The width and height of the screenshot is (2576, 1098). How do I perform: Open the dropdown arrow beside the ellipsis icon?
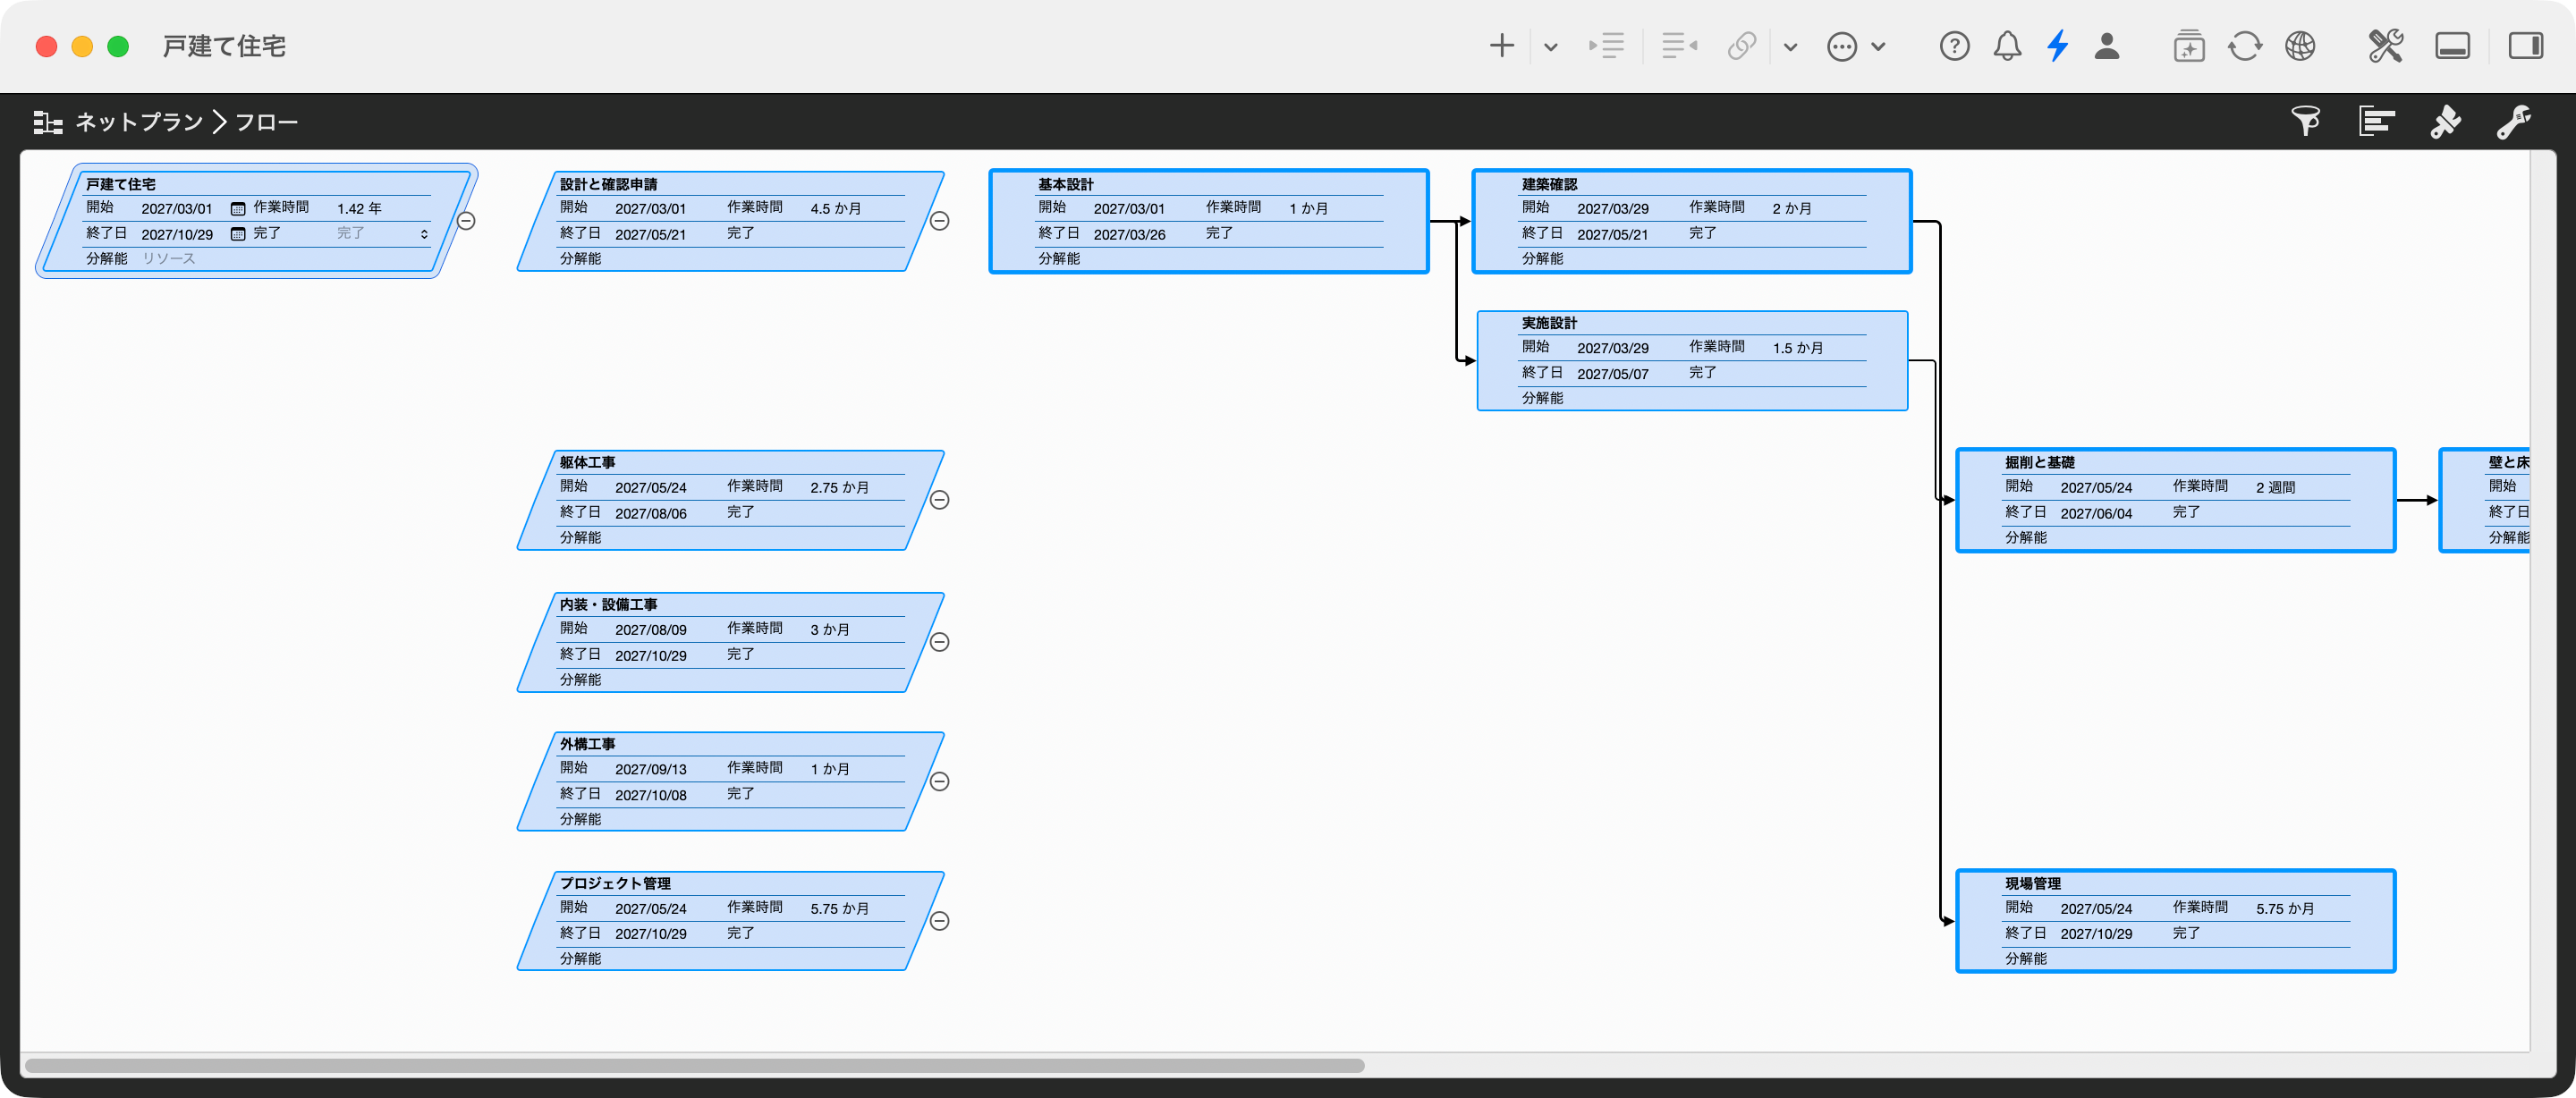pos(1878,47)
